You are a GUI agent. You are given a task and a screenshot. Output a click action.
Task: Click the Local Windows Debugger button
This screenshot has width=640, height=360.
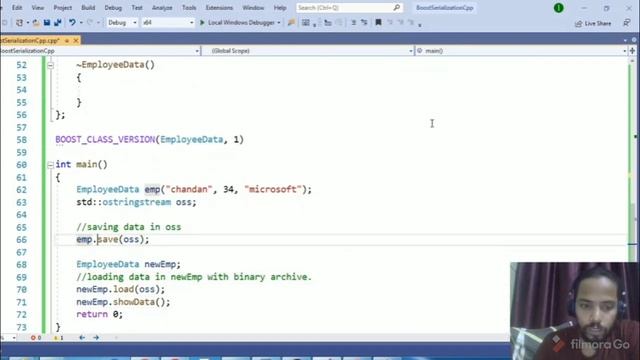[241, 22]
